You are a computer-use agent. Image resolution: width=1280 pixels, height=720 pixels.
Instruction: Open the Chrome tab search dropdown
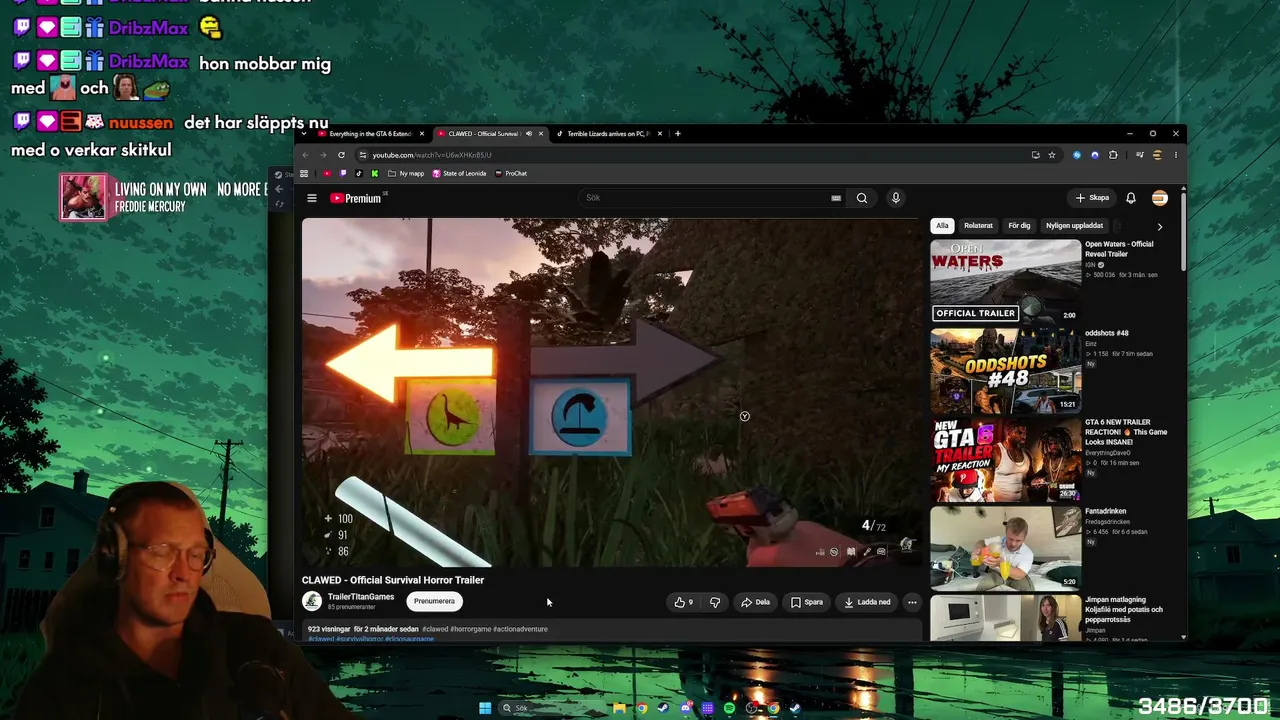(x=304, y=133)
